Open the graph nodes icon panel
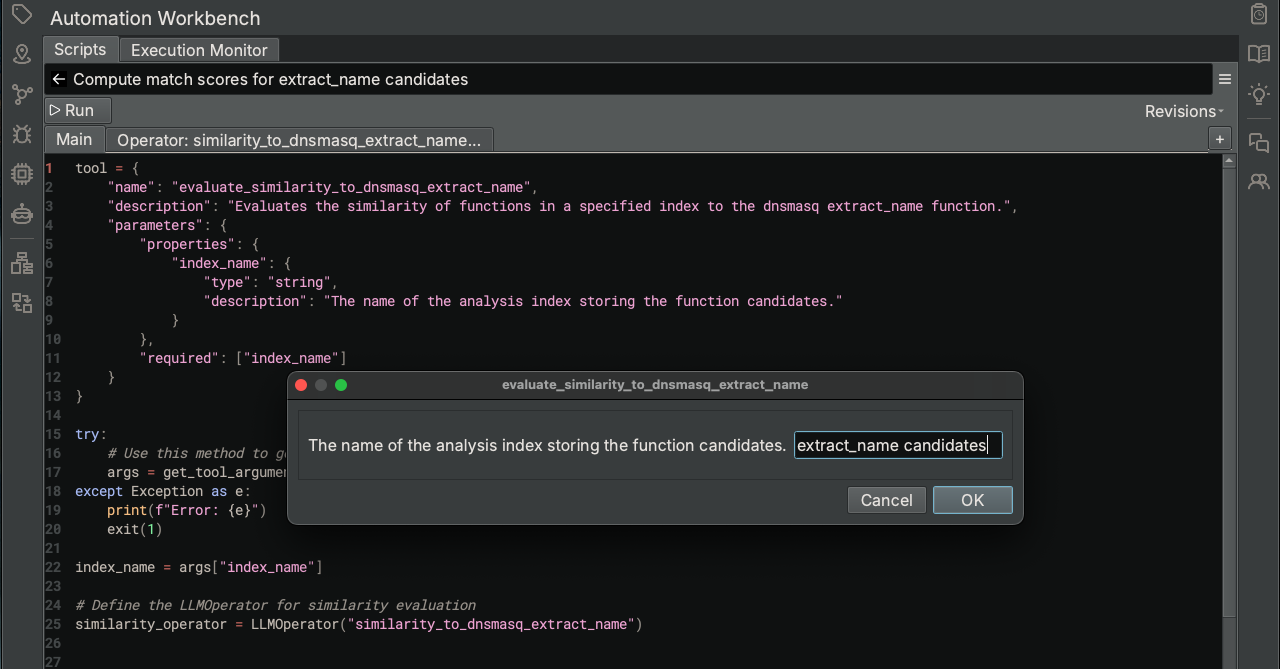Image resolution: width=1280 pixels, height=669 pixels. click(21, 95)
